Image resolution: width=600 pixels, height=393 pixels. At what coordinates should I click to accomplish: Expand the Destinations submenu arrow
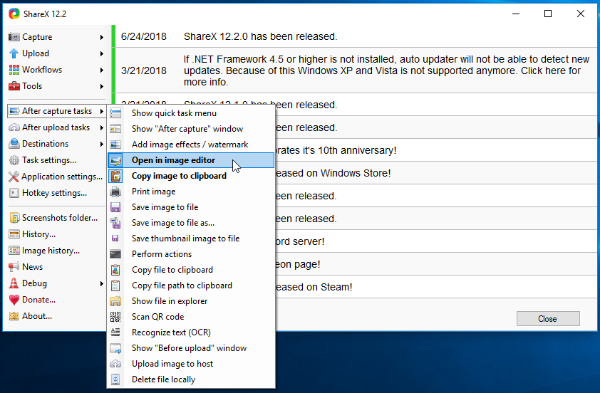(x=101, y=144)
